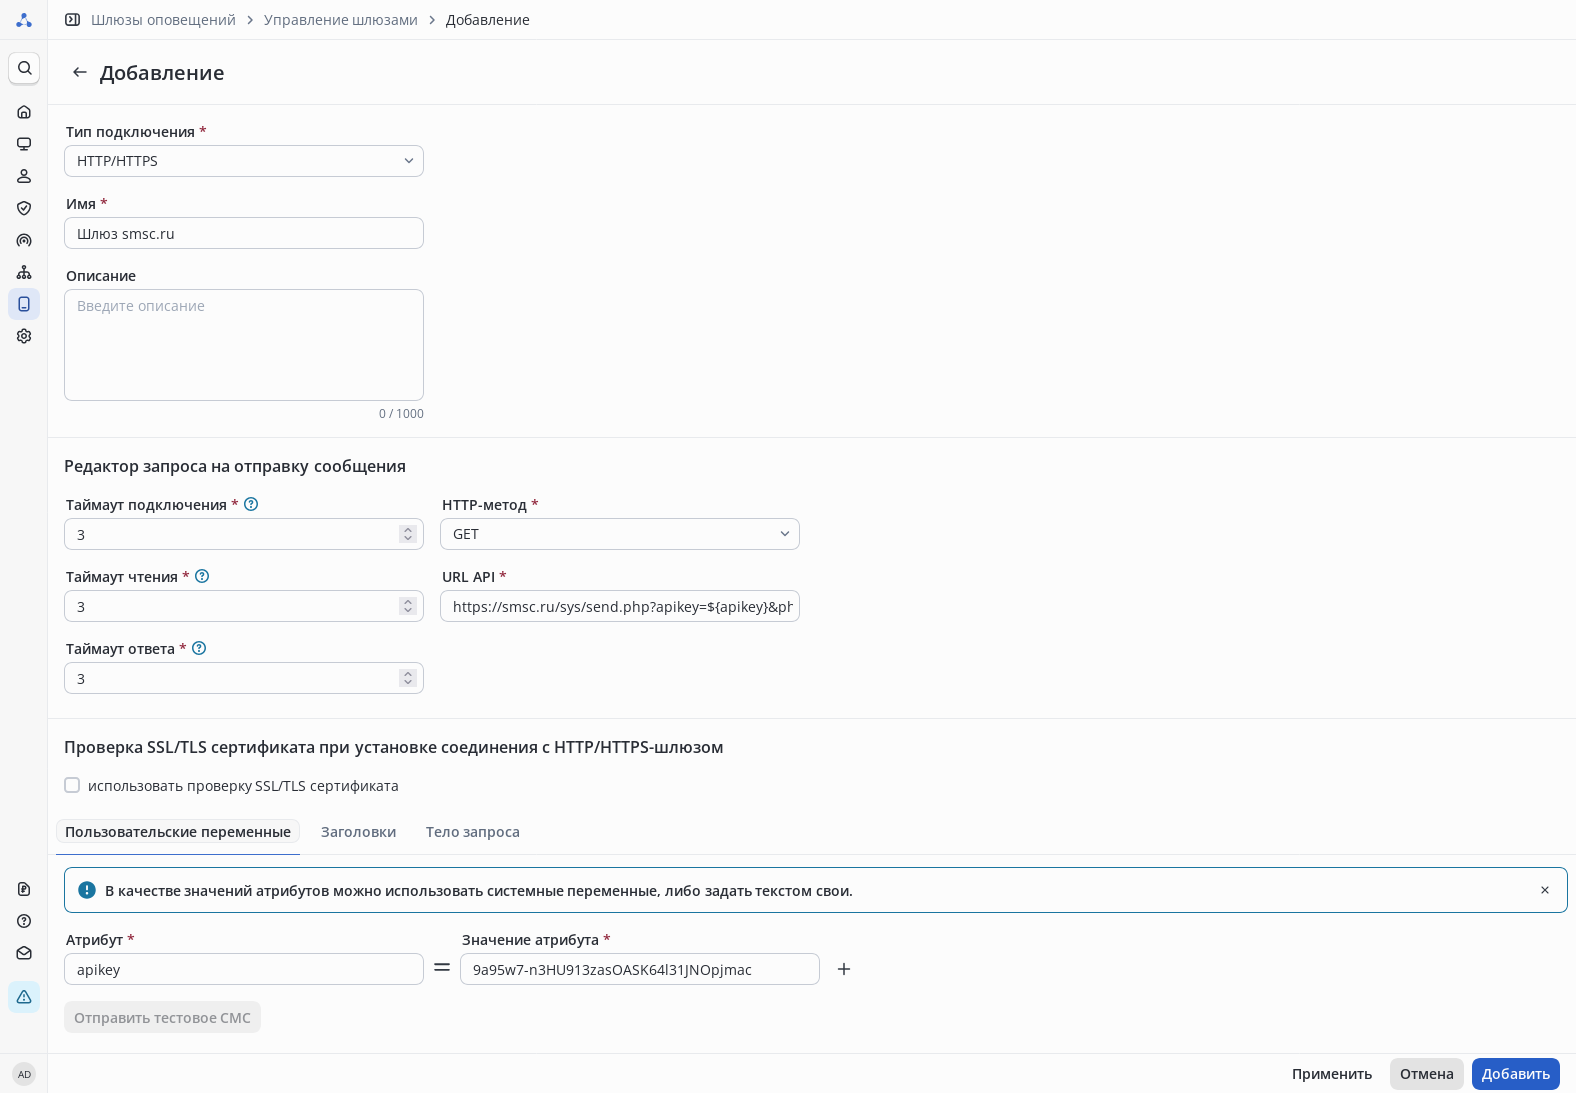1576x1093 pixels.
Task: Toggle sidebar panel icon in breadcrumb bar
Action: [72, 20]
